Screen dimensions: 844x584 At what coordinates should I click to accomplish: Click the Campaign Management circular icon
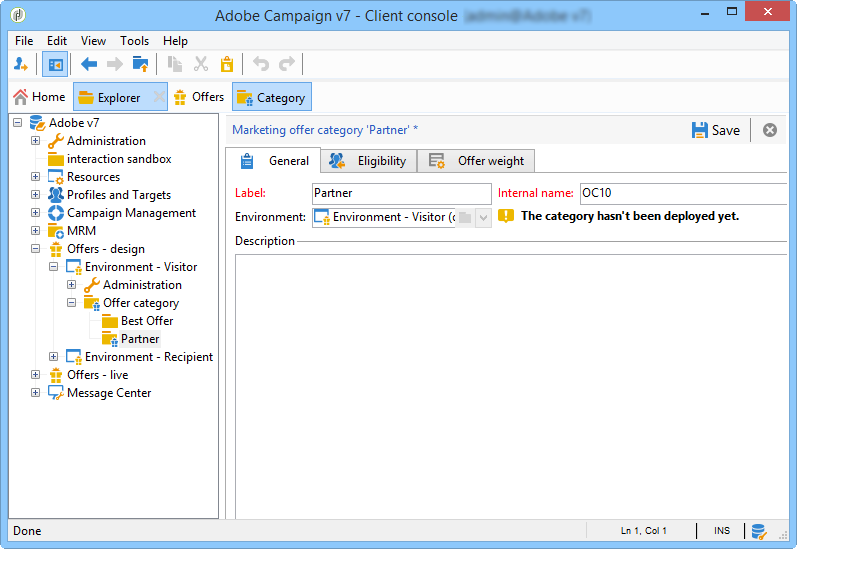click(56, 213)
